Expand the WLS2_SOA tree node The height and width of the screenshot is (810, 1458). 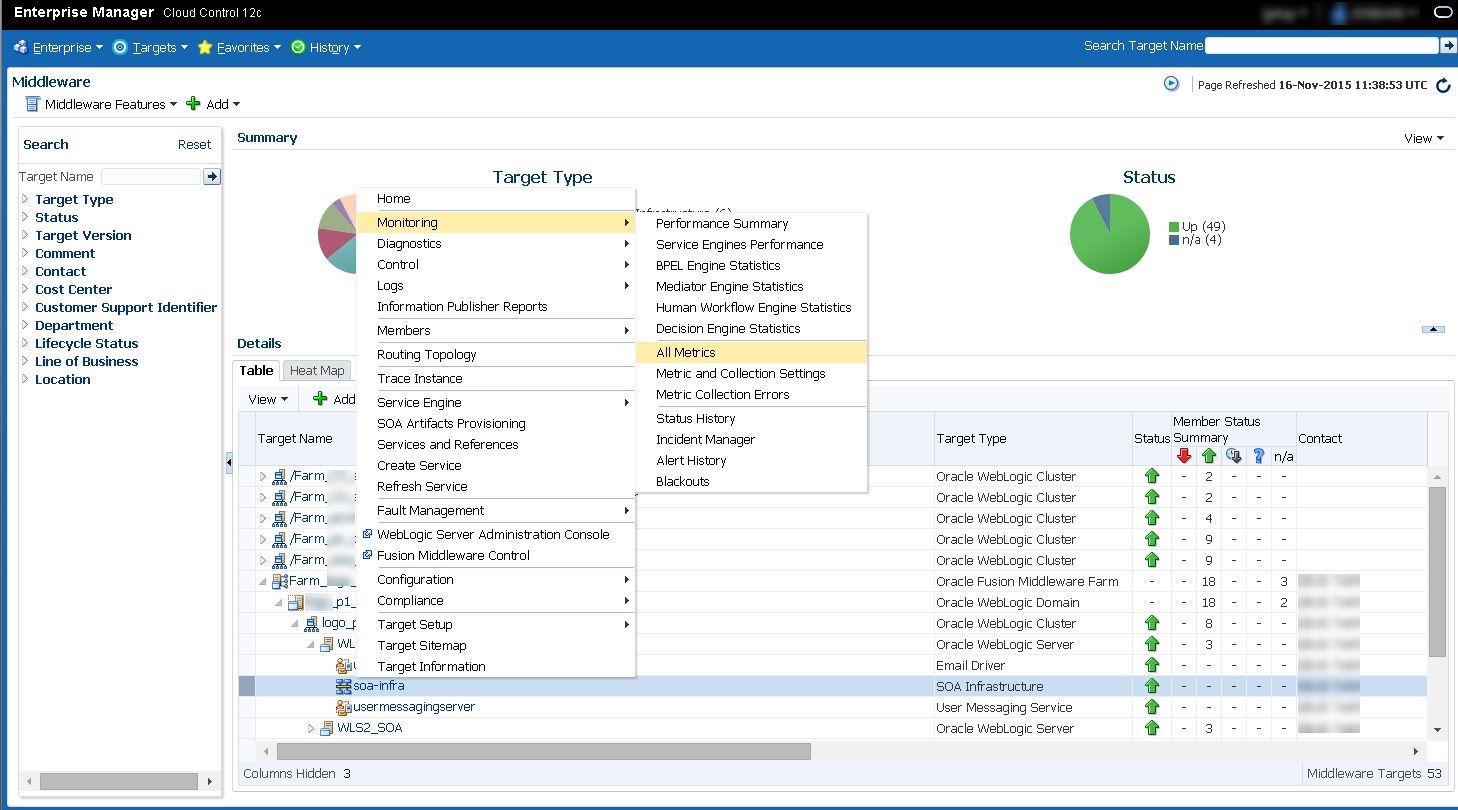point(311,728)
